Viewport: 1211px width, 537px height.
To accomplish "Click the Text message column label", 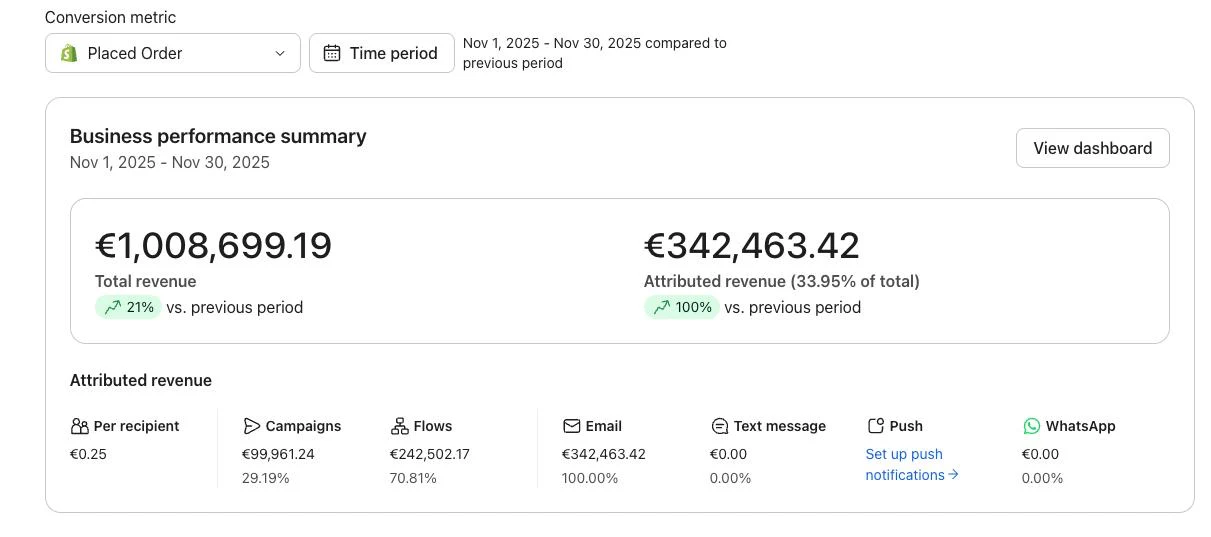I will click(x=780, y=426).
